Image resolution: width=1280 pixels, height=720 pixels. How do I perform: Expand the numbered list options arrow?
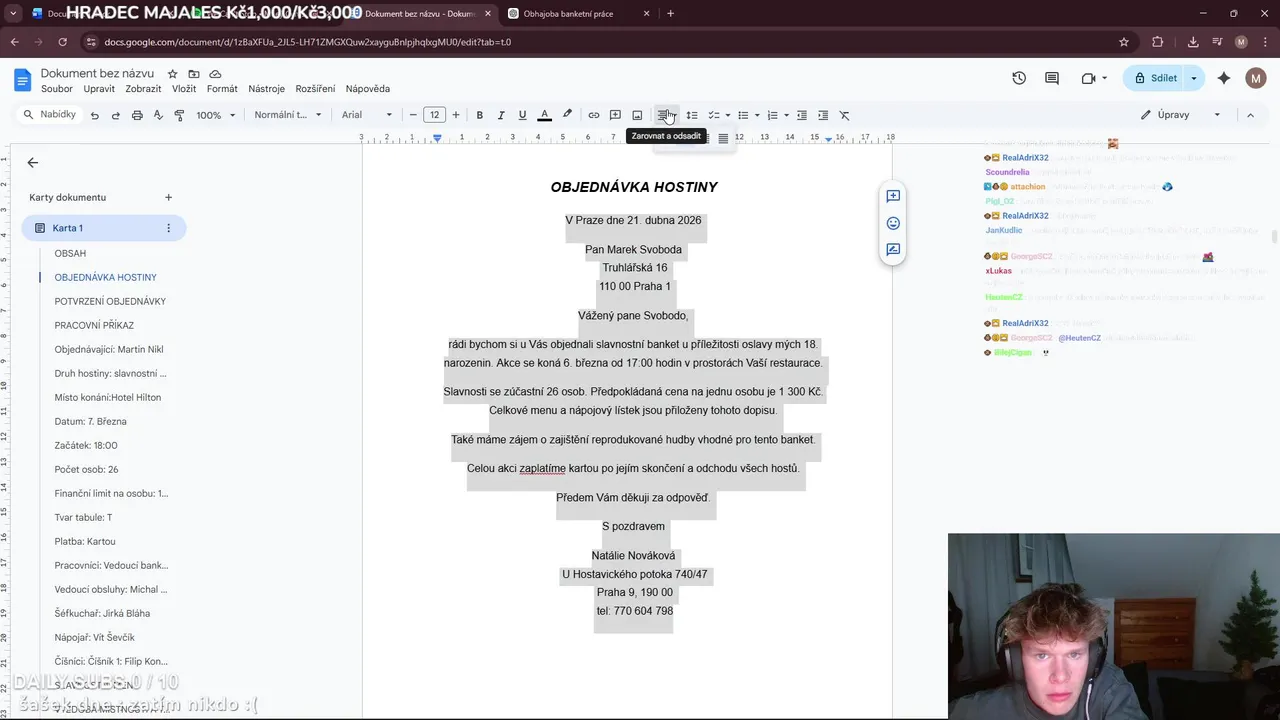coord(787,115)
